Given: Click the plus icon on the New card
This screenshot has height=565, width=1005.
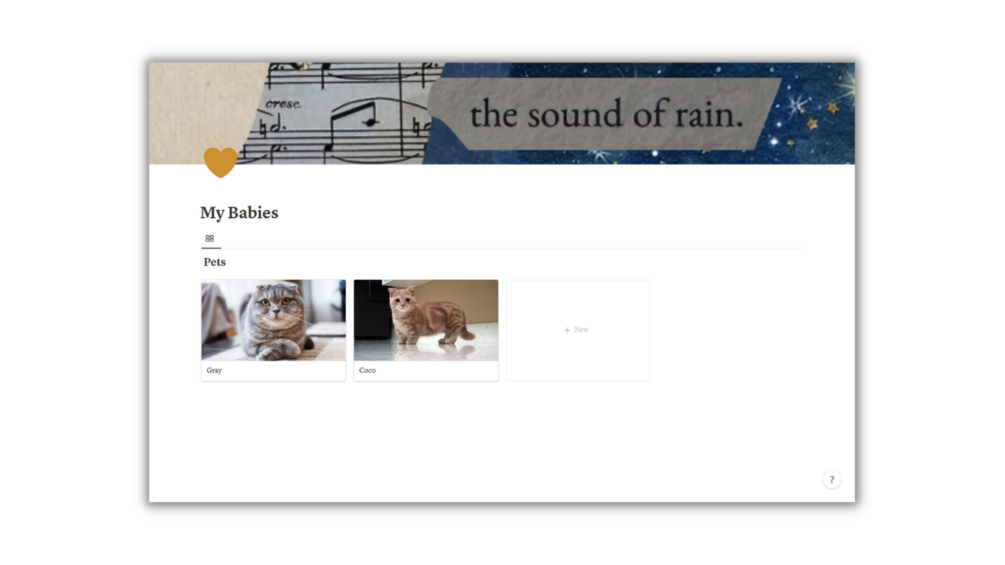Looking at the screenshot, I should coord(567,330).
